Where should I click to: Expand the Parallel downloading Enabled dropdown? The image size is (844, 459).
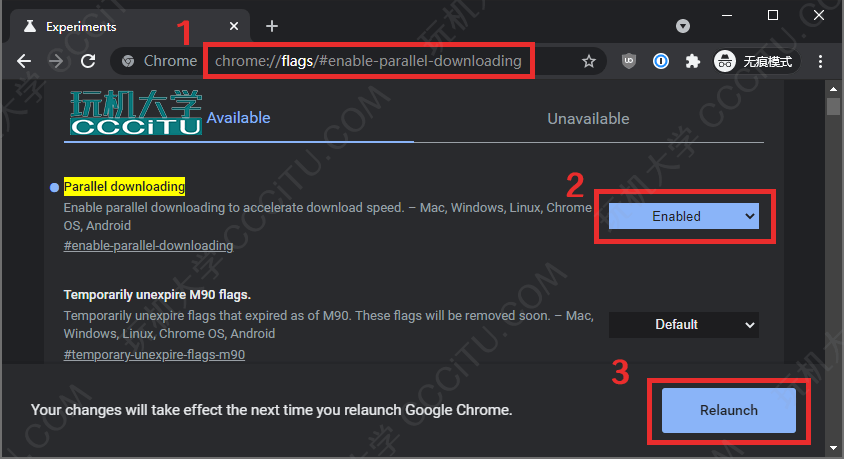tap(684, 216)
